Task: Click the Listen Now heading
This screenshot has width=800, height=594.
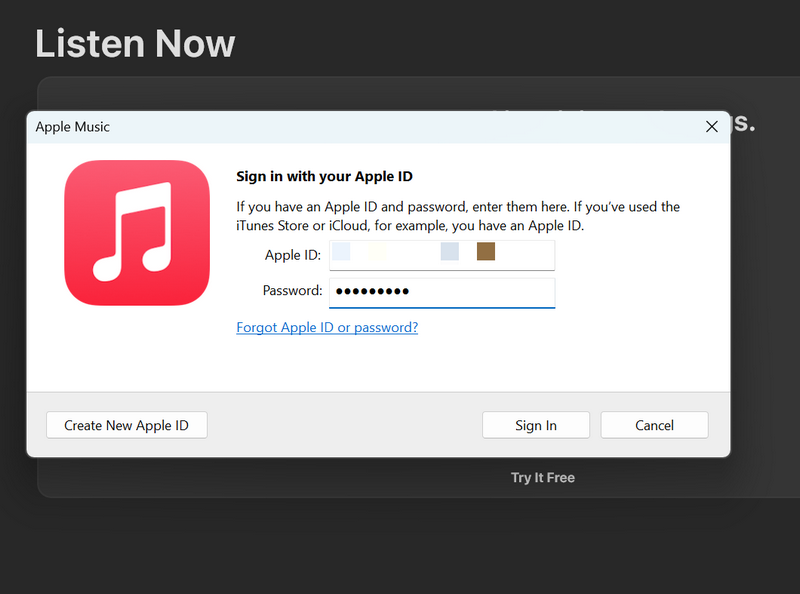Action: 135,43
